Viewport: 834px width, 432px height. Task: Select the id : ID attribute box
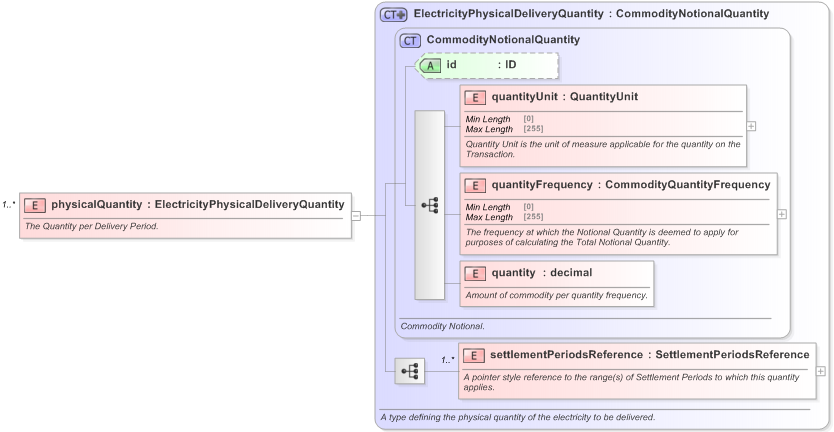pyautogui.click(x=487, y=65)
